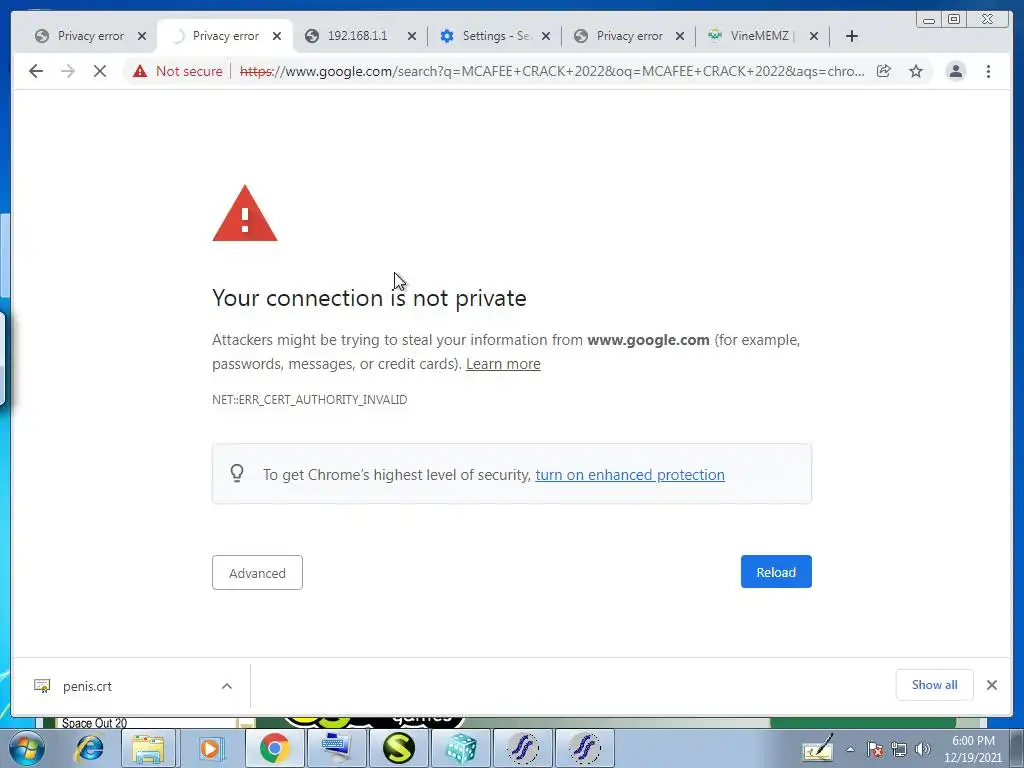Open the volume speaker tray icon
This screenshot has height=768, width=1024.
[x=923, y=749]
